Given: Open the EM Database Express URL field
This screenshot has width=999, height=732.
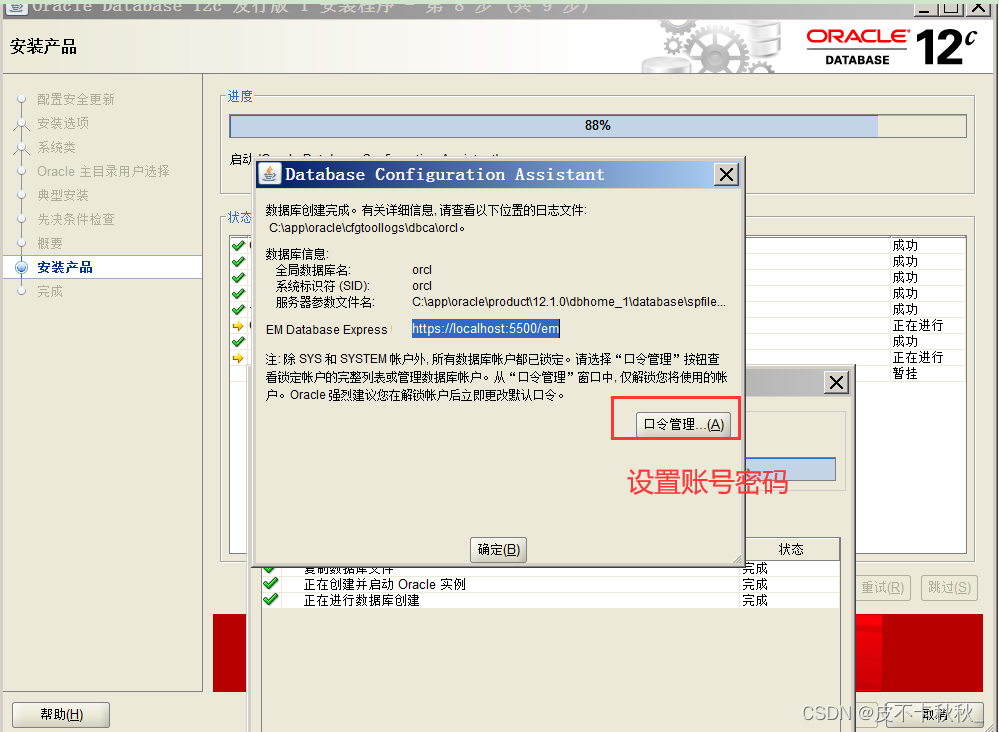Looking at the screenshot, I should pyautogui.click(x=485, y=329).
